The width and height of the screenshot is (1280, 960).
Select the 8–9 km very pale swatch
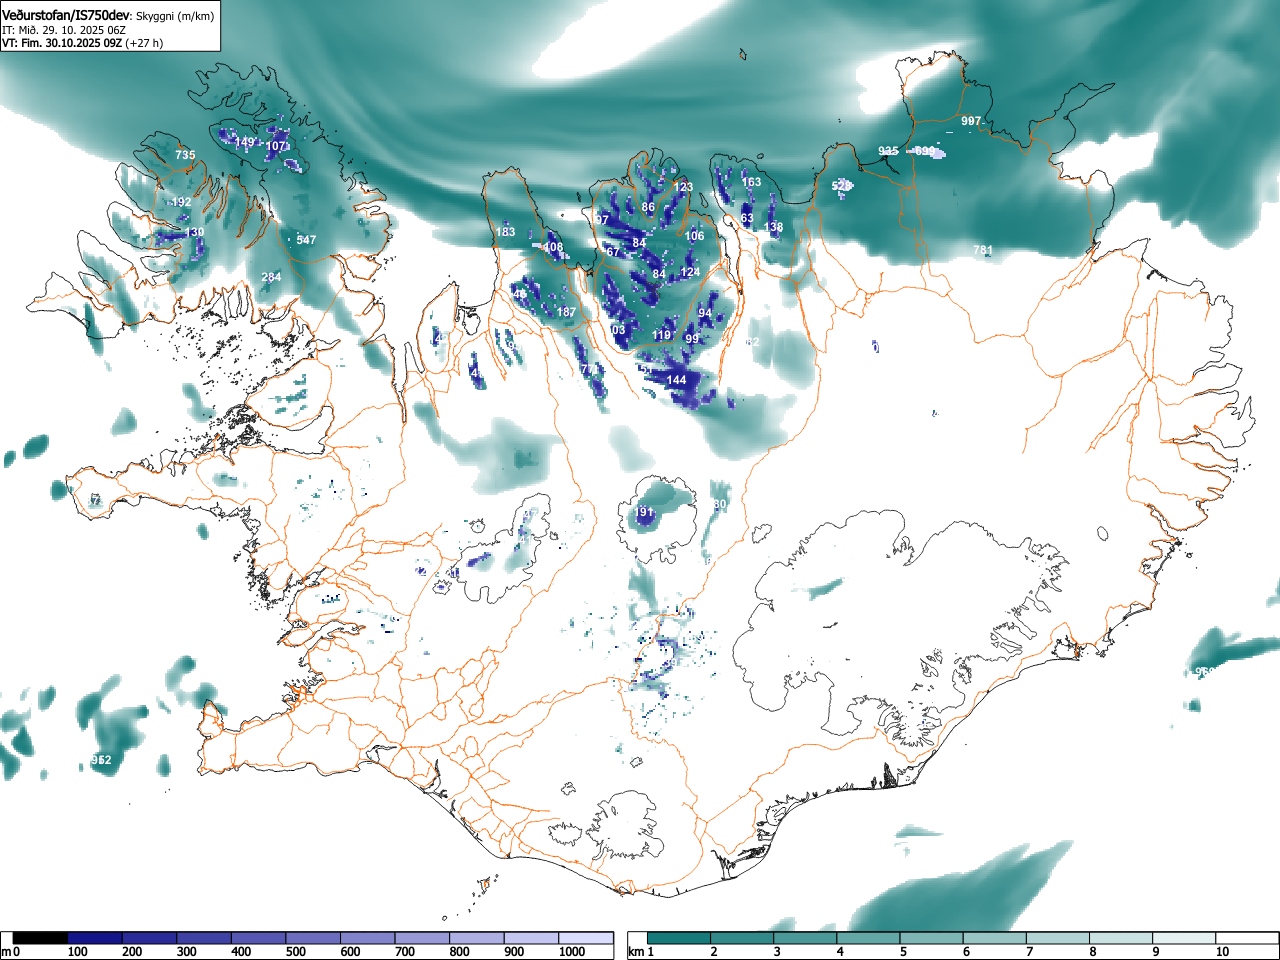1120,938
